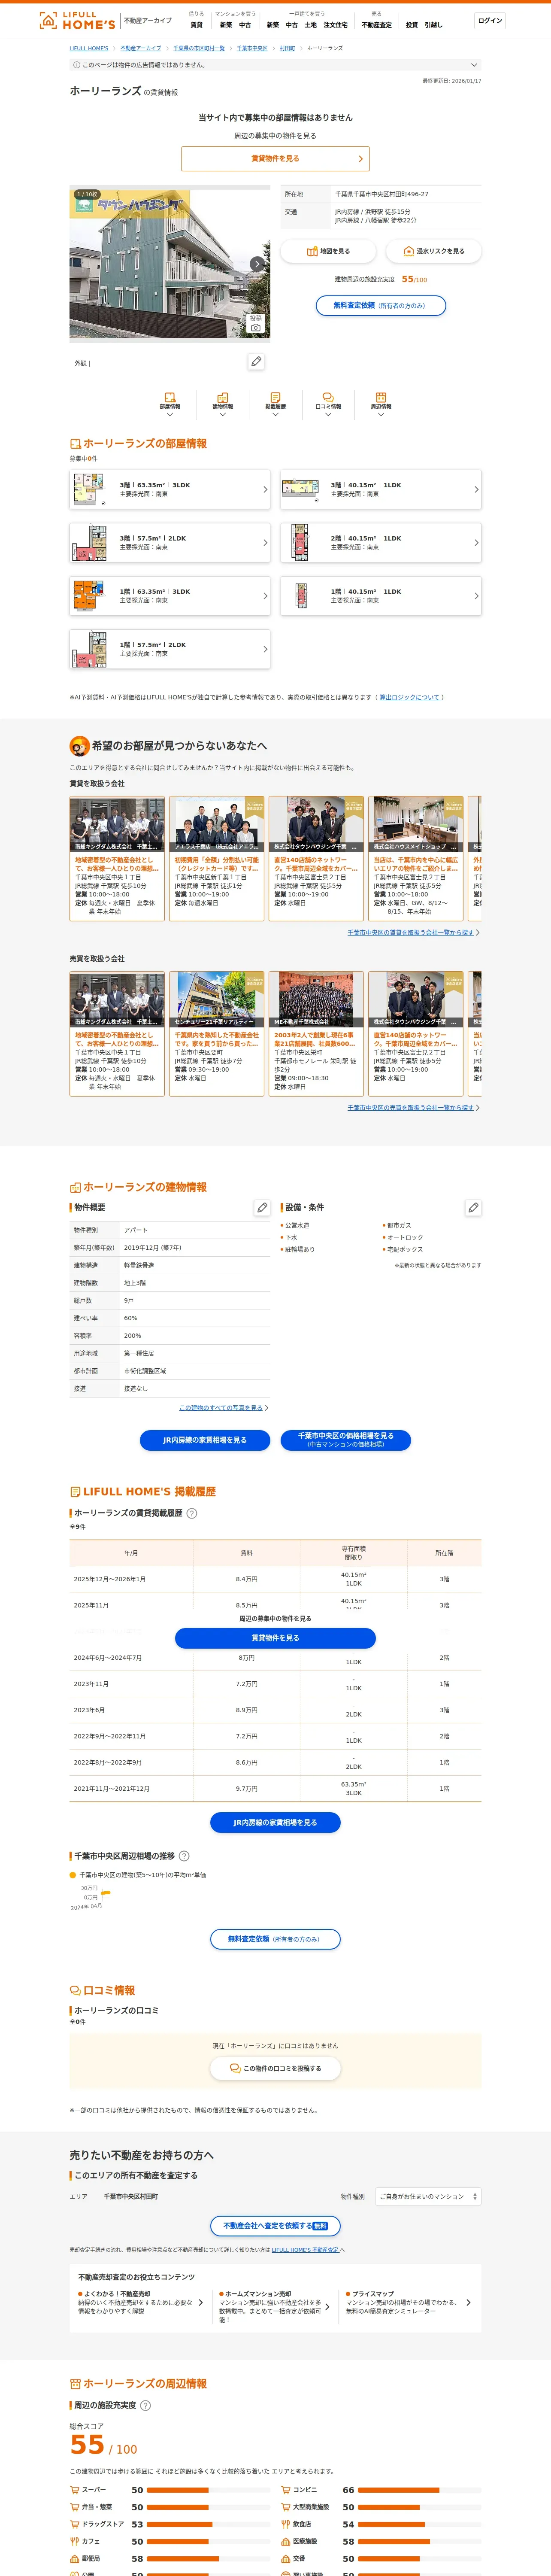This screenshot has height=2576, width=551.
Task: Click blue 賃貸物件を見る button in history table
Action: [275, 1638]
